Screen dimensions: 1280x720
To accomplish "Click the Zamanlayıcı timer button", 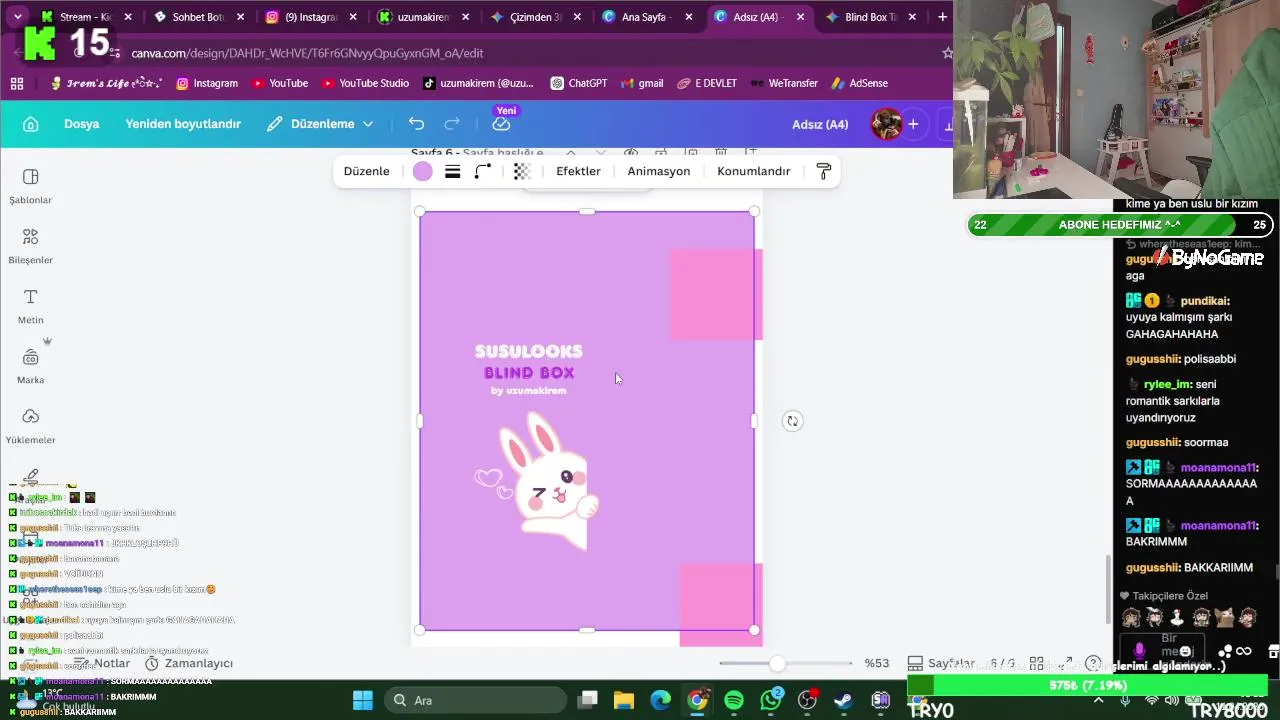I will tap(189, 663).
